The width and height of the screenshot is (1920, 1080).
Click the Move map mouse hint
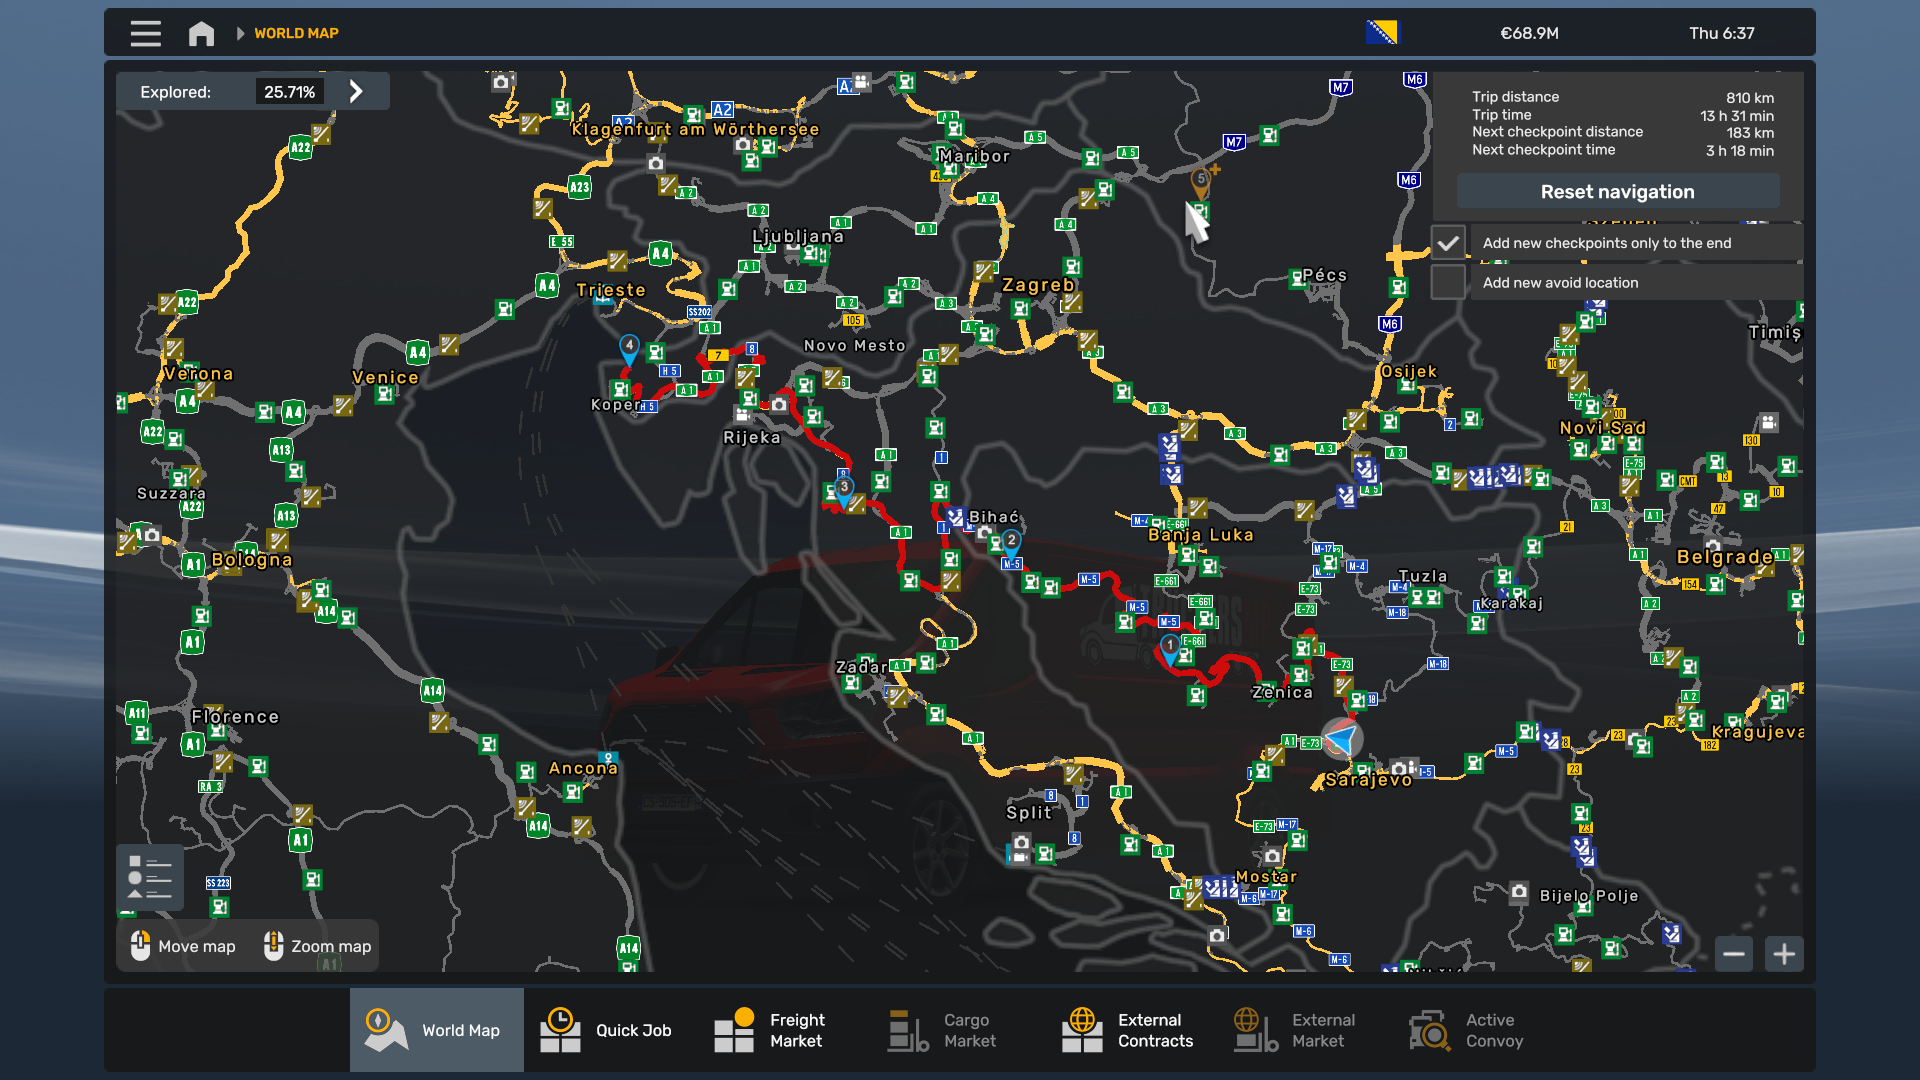[x=183, y=946]
